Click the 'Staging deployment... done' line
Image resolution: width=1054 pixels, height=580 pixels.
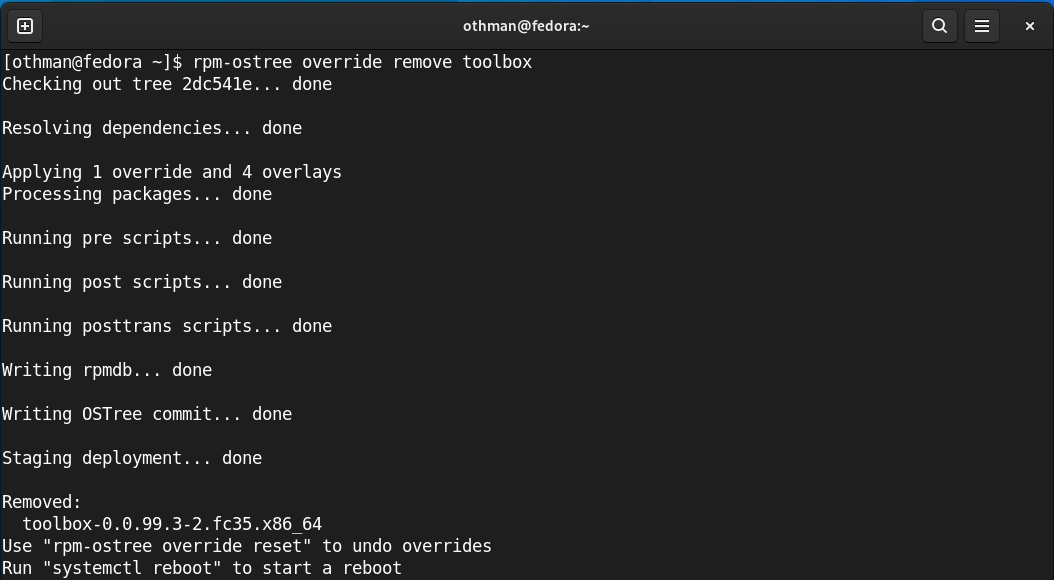[132, 458]
